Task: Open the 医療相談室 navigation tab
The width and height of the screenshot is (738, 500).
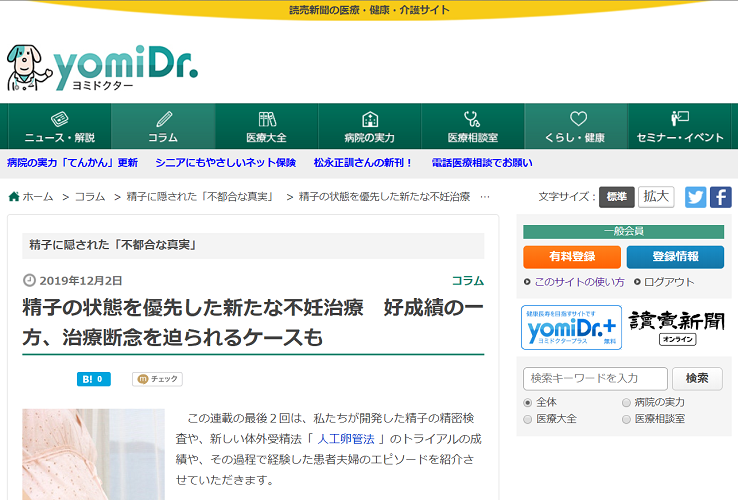Action: [473, 127]
